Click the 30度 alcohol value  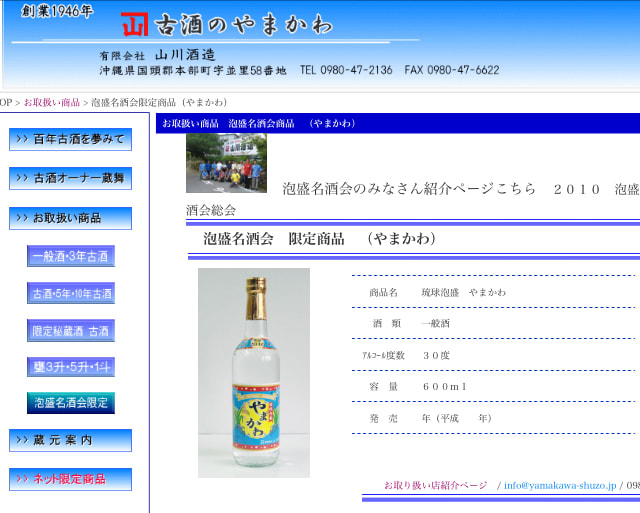tap(436, 355)
